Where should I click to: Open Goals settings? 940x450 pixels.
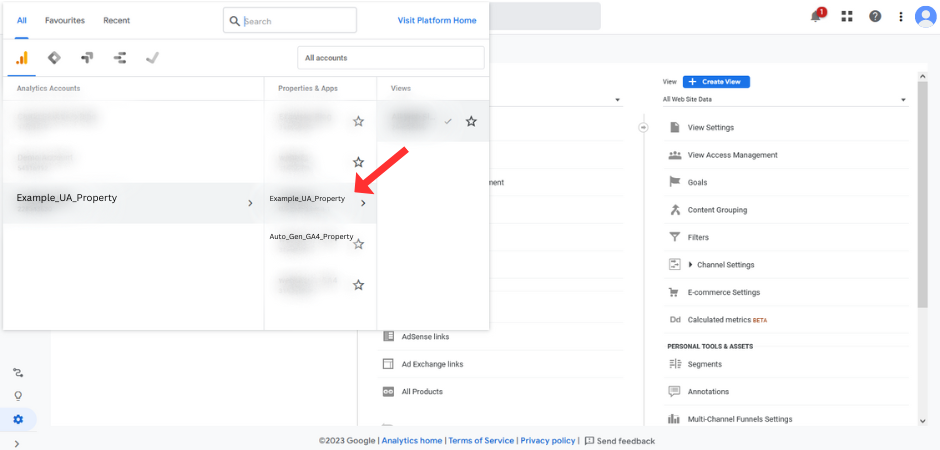tap(697, 182)
